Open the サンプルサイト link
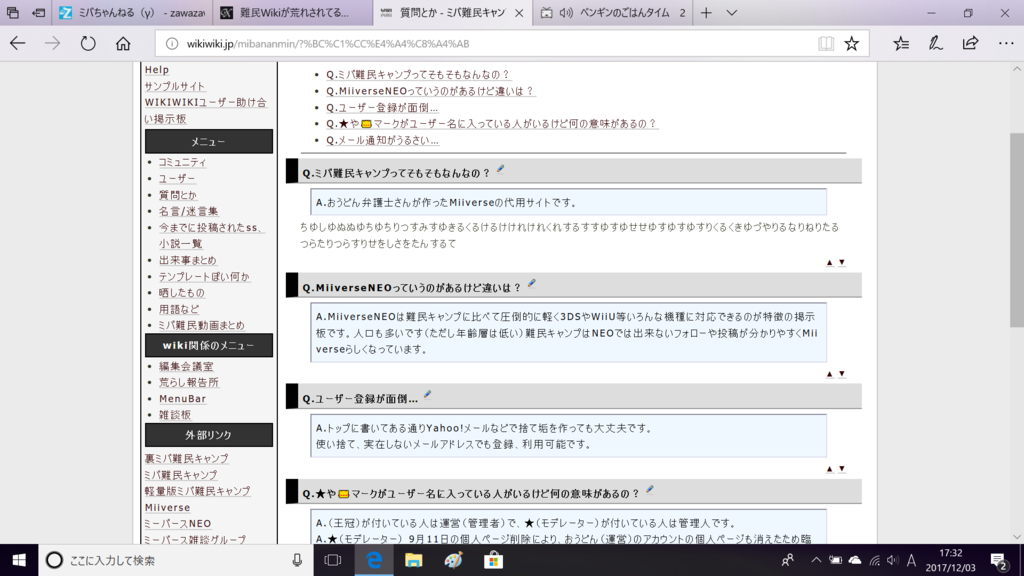Viewport: 1024px width, 576px height. (174, 86)
